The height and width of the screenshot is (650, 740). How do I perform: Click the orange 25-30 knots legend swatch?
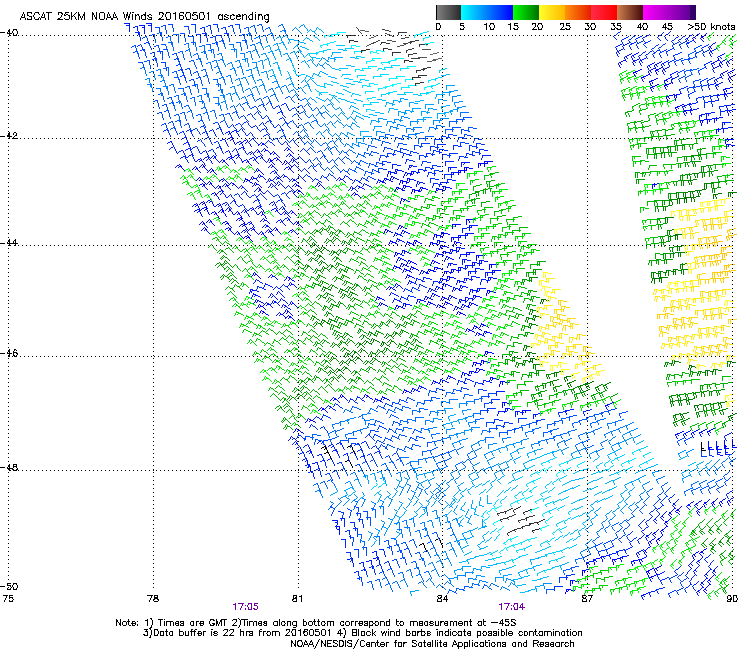tap(578, 12)
